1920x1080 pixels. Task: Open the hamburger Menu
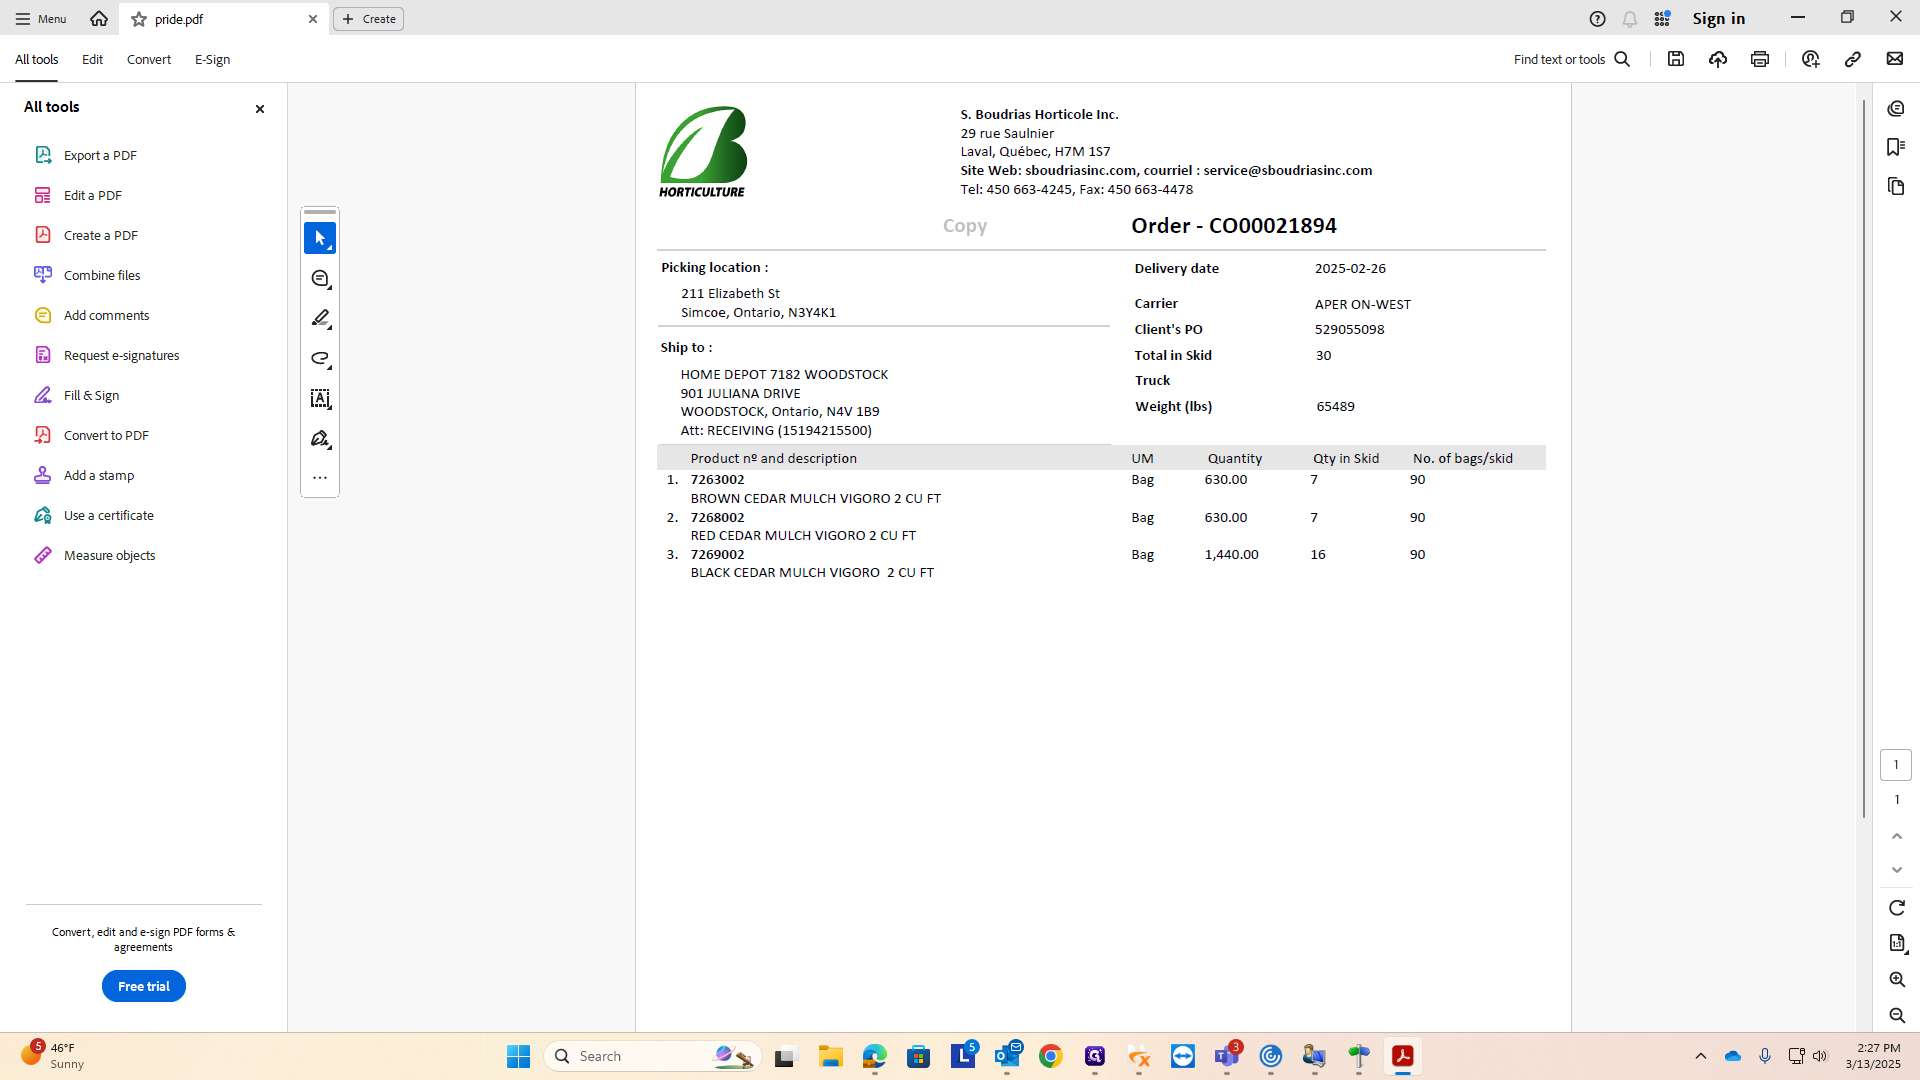[41, 19]
